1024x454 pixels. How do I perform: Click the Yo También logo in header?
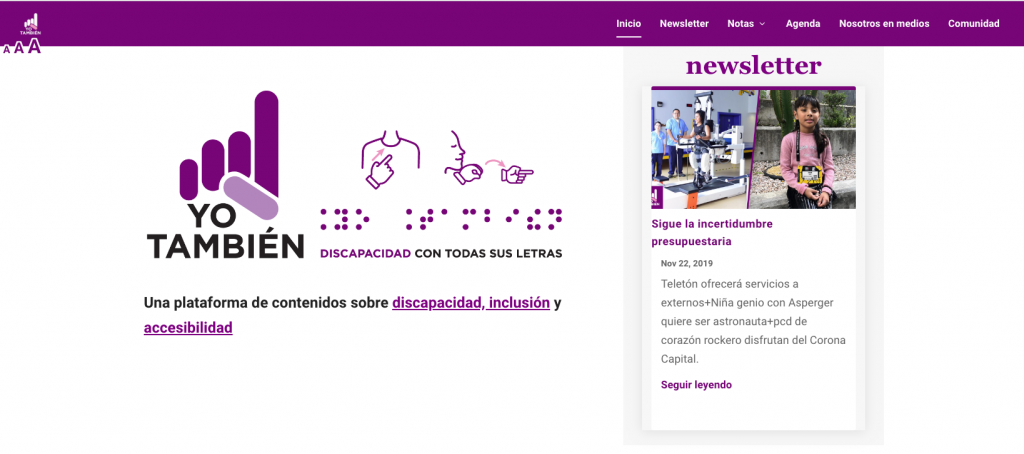coord(31,23)
